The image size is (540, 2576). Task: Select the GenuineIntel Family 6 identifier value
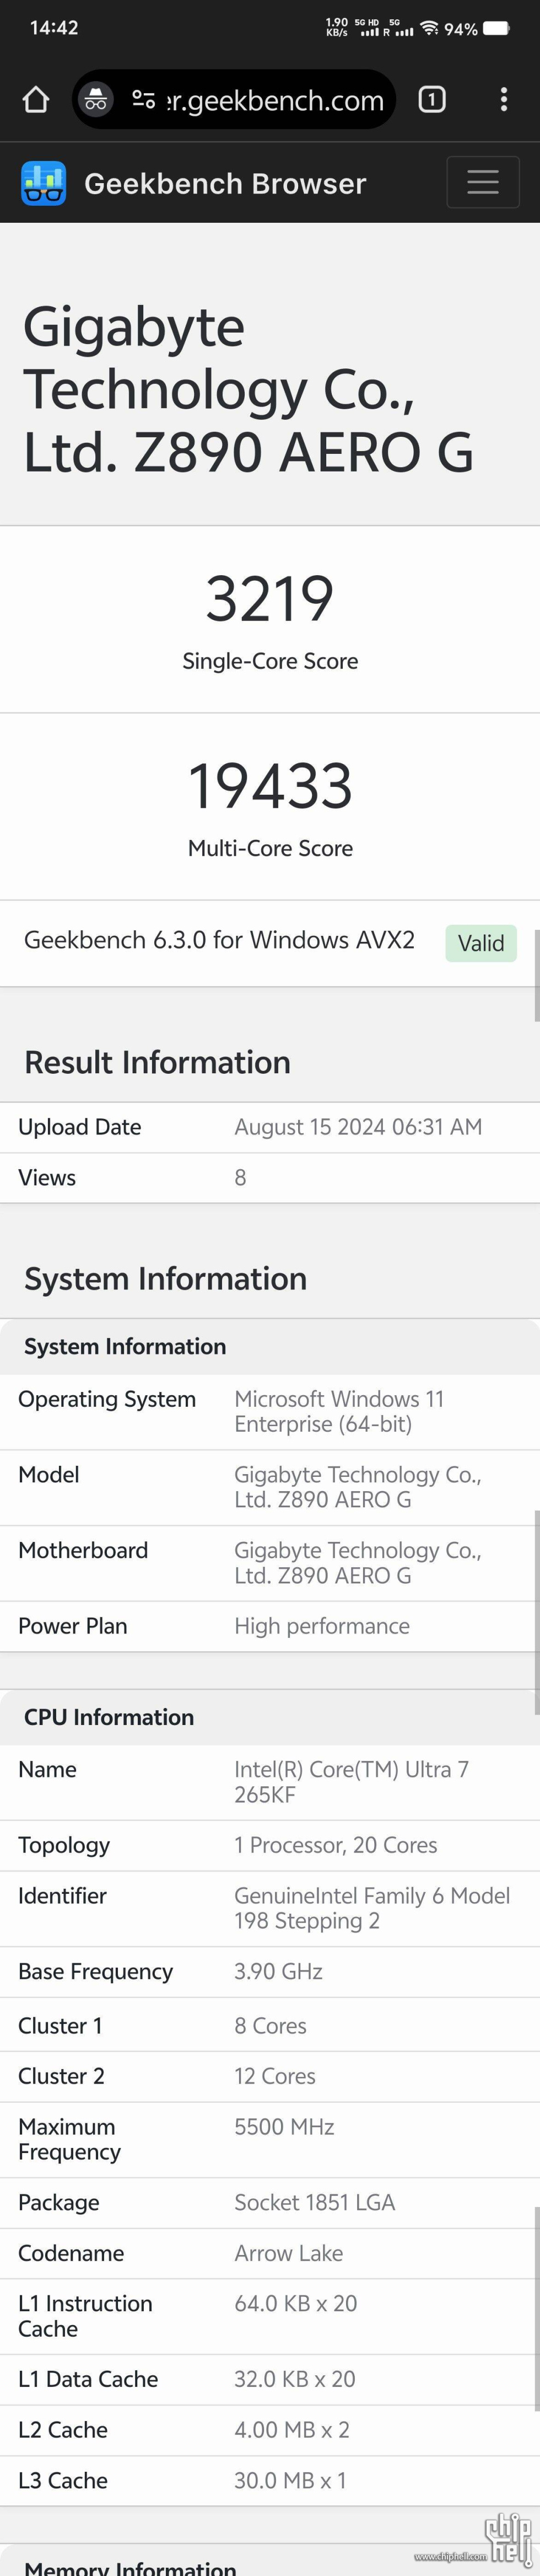tap(372, 1908)
